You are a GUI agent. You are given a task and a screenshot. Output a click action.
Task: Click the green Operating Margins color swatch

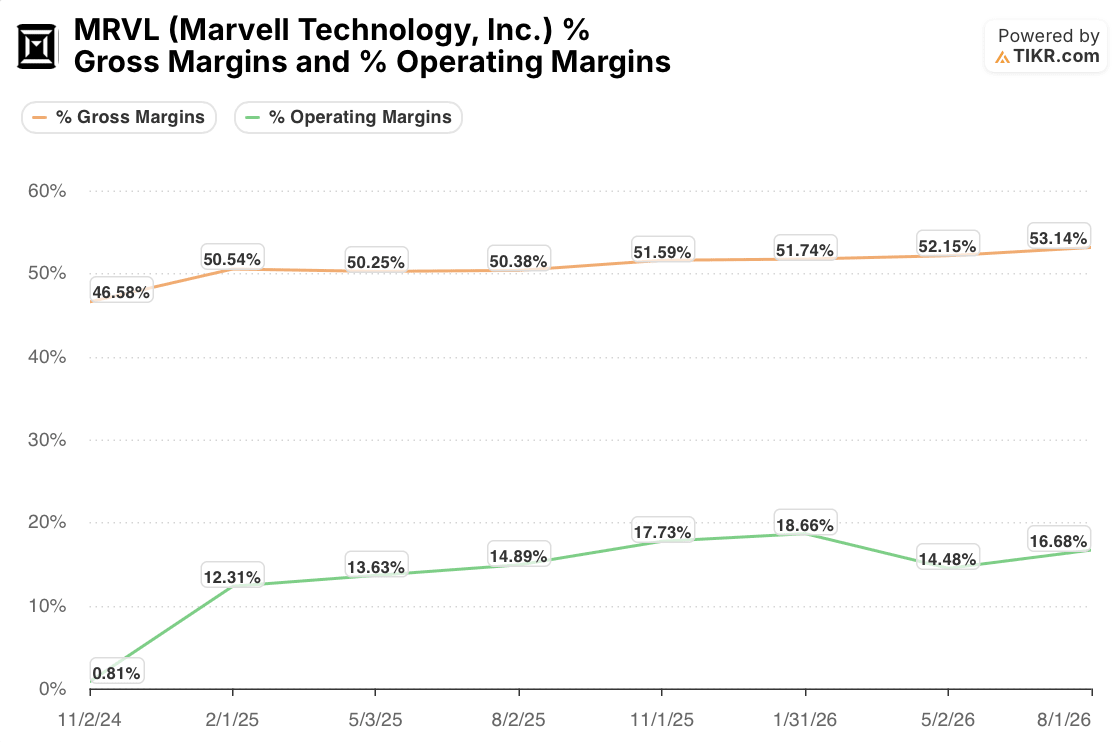coord(252,117)
